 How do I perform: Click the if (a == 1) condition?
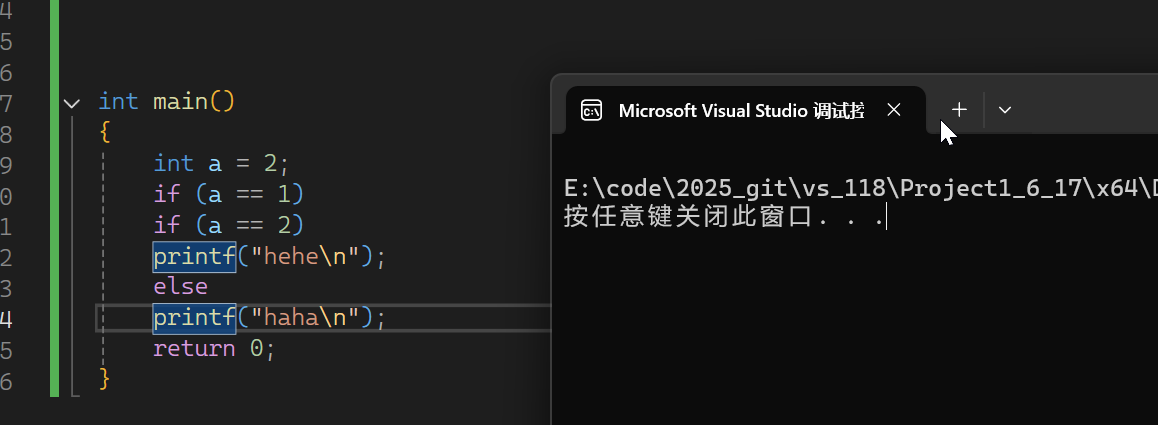[229, 194]
